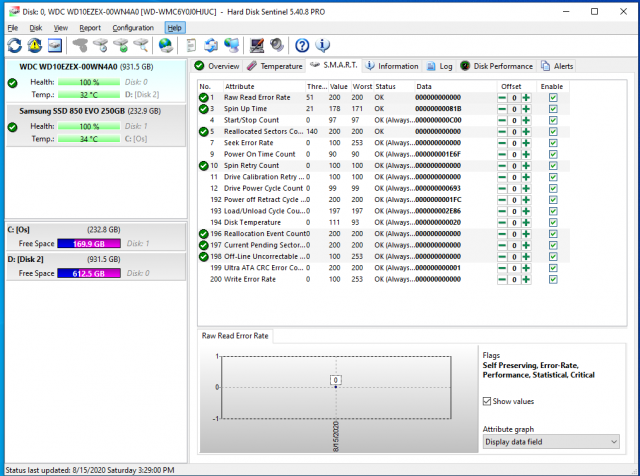The width and height of the screenshot is (640, 476).
Task: Open the Configuration menu
Action: click(x=133, y=28)
